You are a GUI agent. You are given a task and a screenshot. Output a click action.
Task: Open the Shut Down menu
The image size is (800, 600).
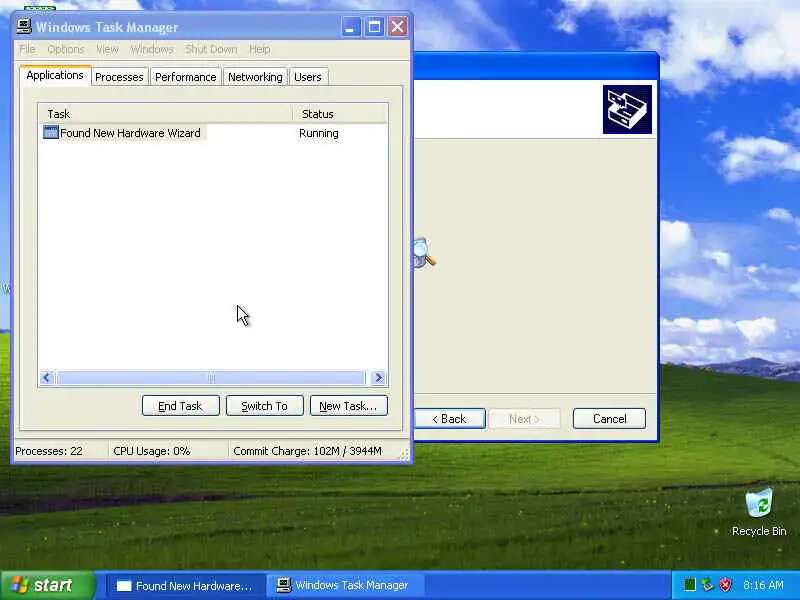click(x=211, y=49)
